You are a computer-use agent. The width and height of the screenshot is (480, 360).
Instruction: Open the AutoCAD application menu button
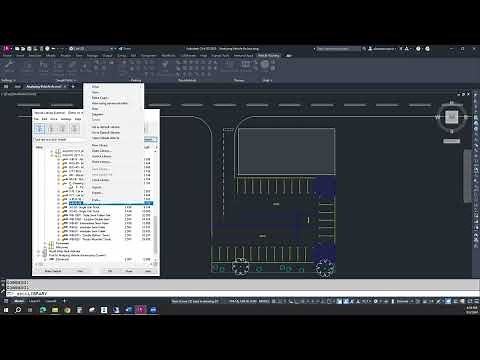pos(6,49)
